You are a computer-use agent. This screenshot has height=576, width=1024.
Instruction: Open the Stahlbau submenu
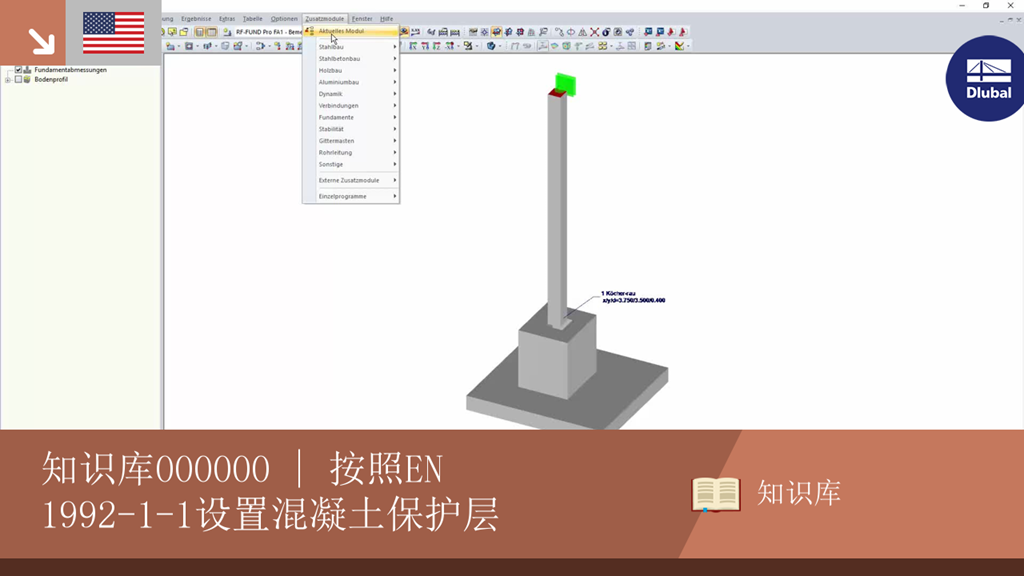click(x=351, y=47)
